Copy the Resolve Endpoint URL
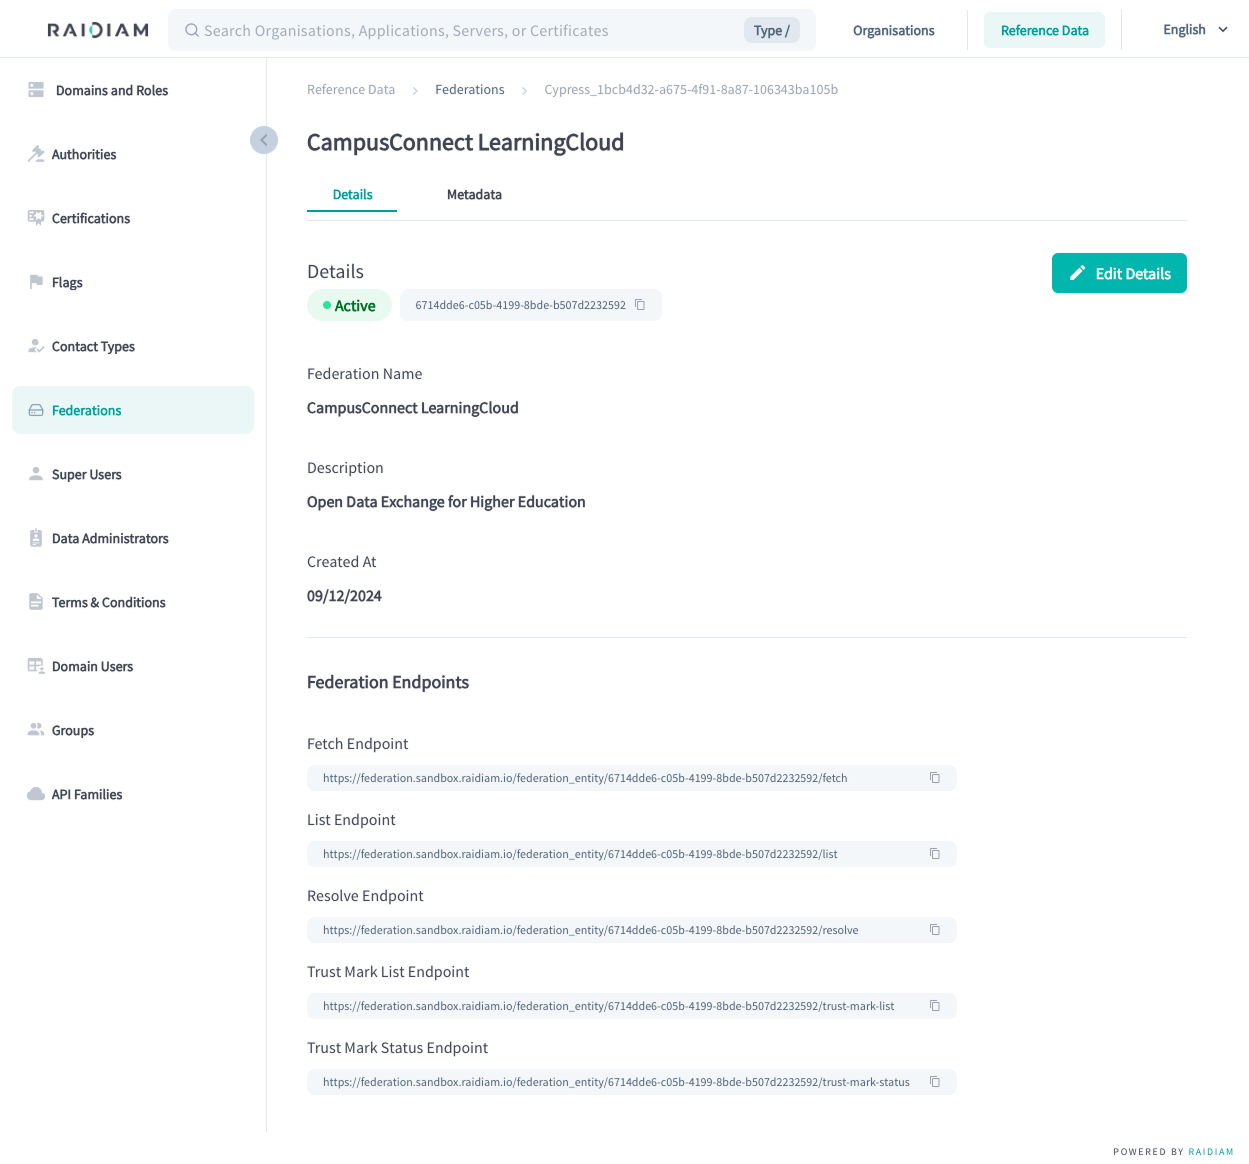 click(x=935, y=930)
